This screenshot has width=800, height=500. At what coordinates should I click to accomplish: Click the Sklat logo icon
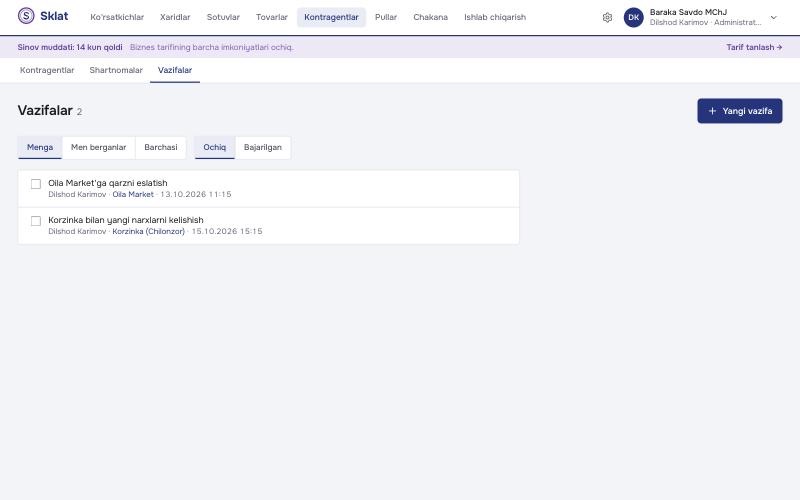click(x=26, y=16)
